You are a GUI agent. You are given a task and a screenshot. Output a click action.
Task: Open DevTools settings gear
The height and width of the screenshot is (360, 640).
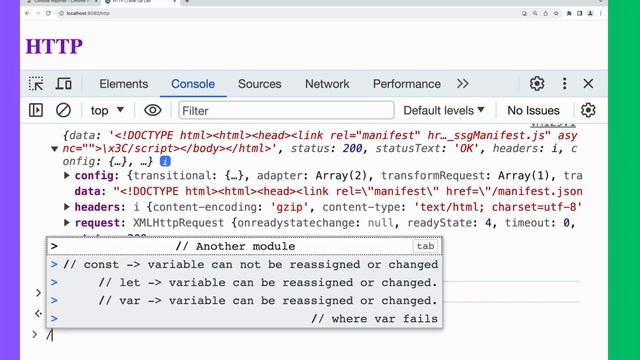537,84
